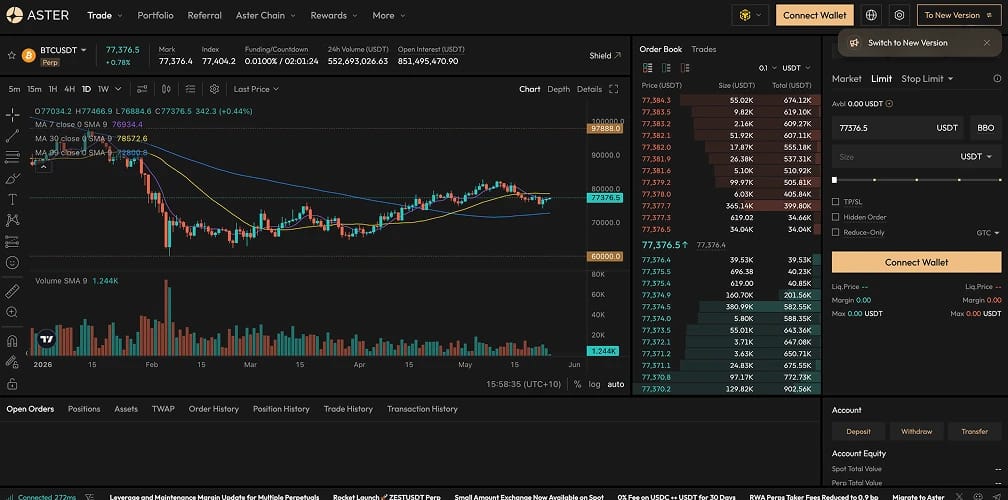Image resolution: width=1008 pixels, height=500 pixels.
Task: Click the Deposit button
Action: pyautogui.click(x=858, y=431)
